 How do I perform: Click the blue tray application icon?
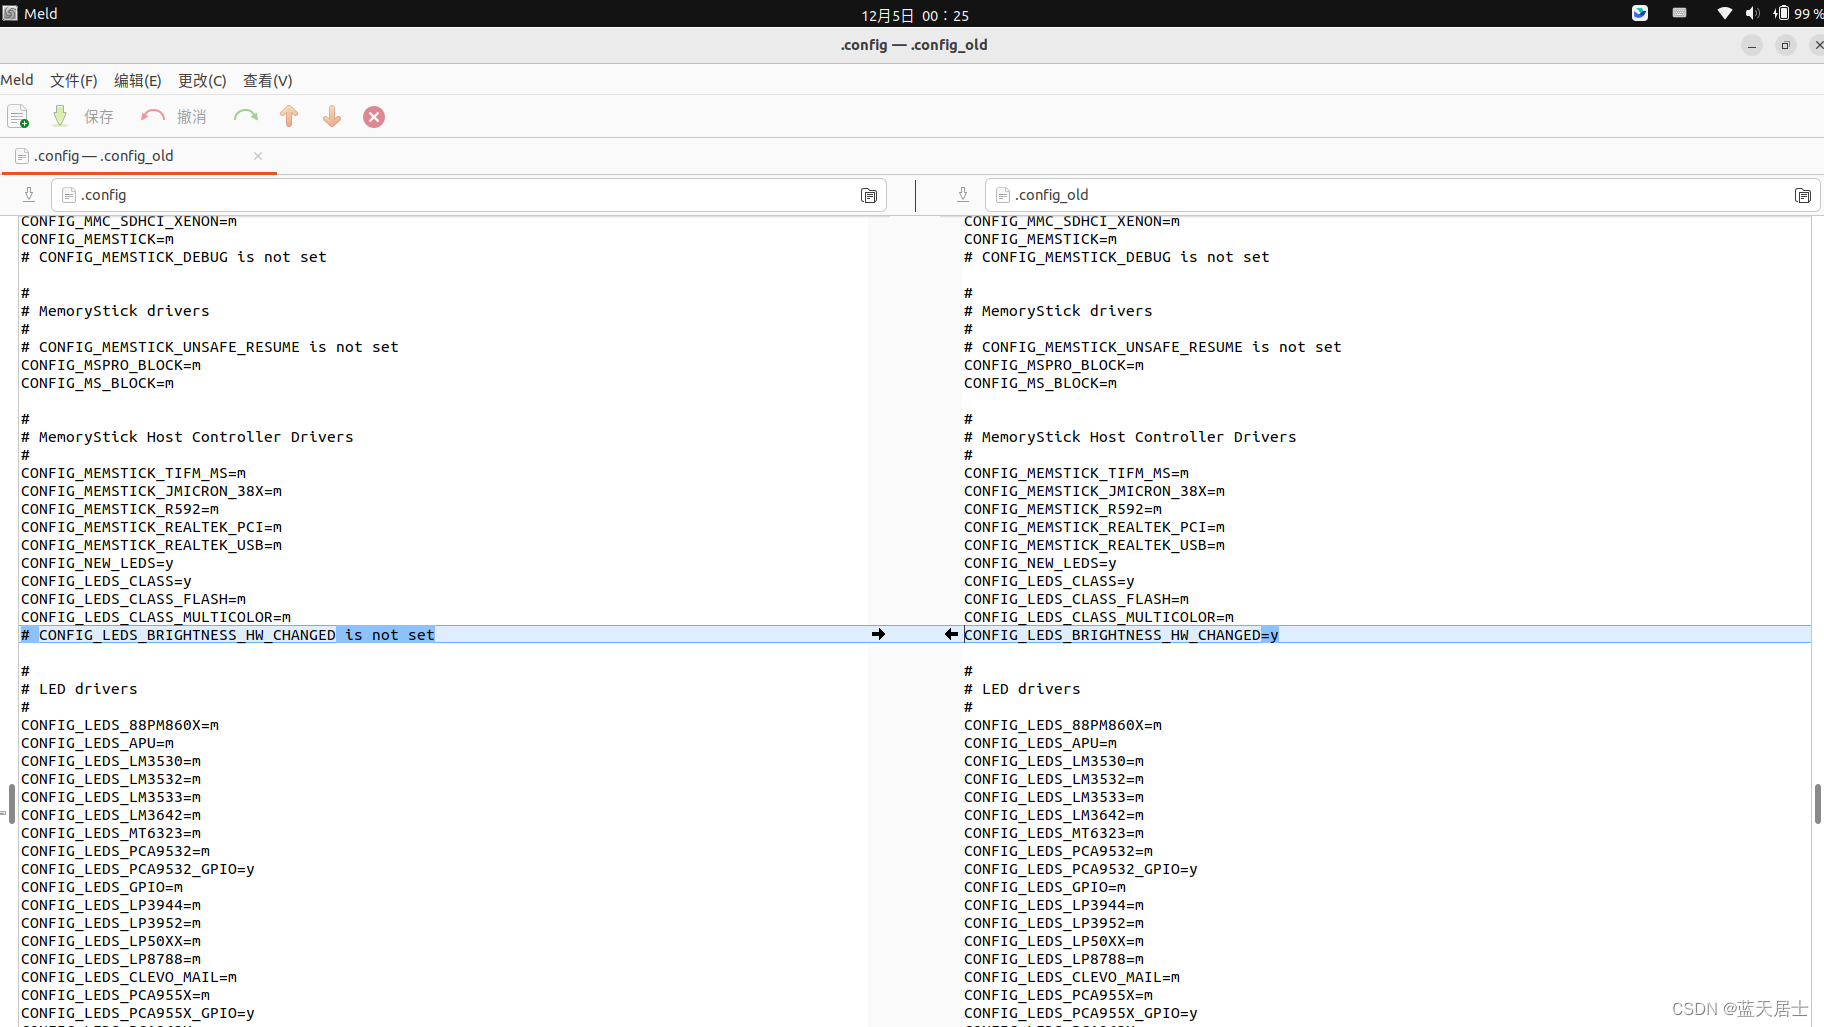1640,13
